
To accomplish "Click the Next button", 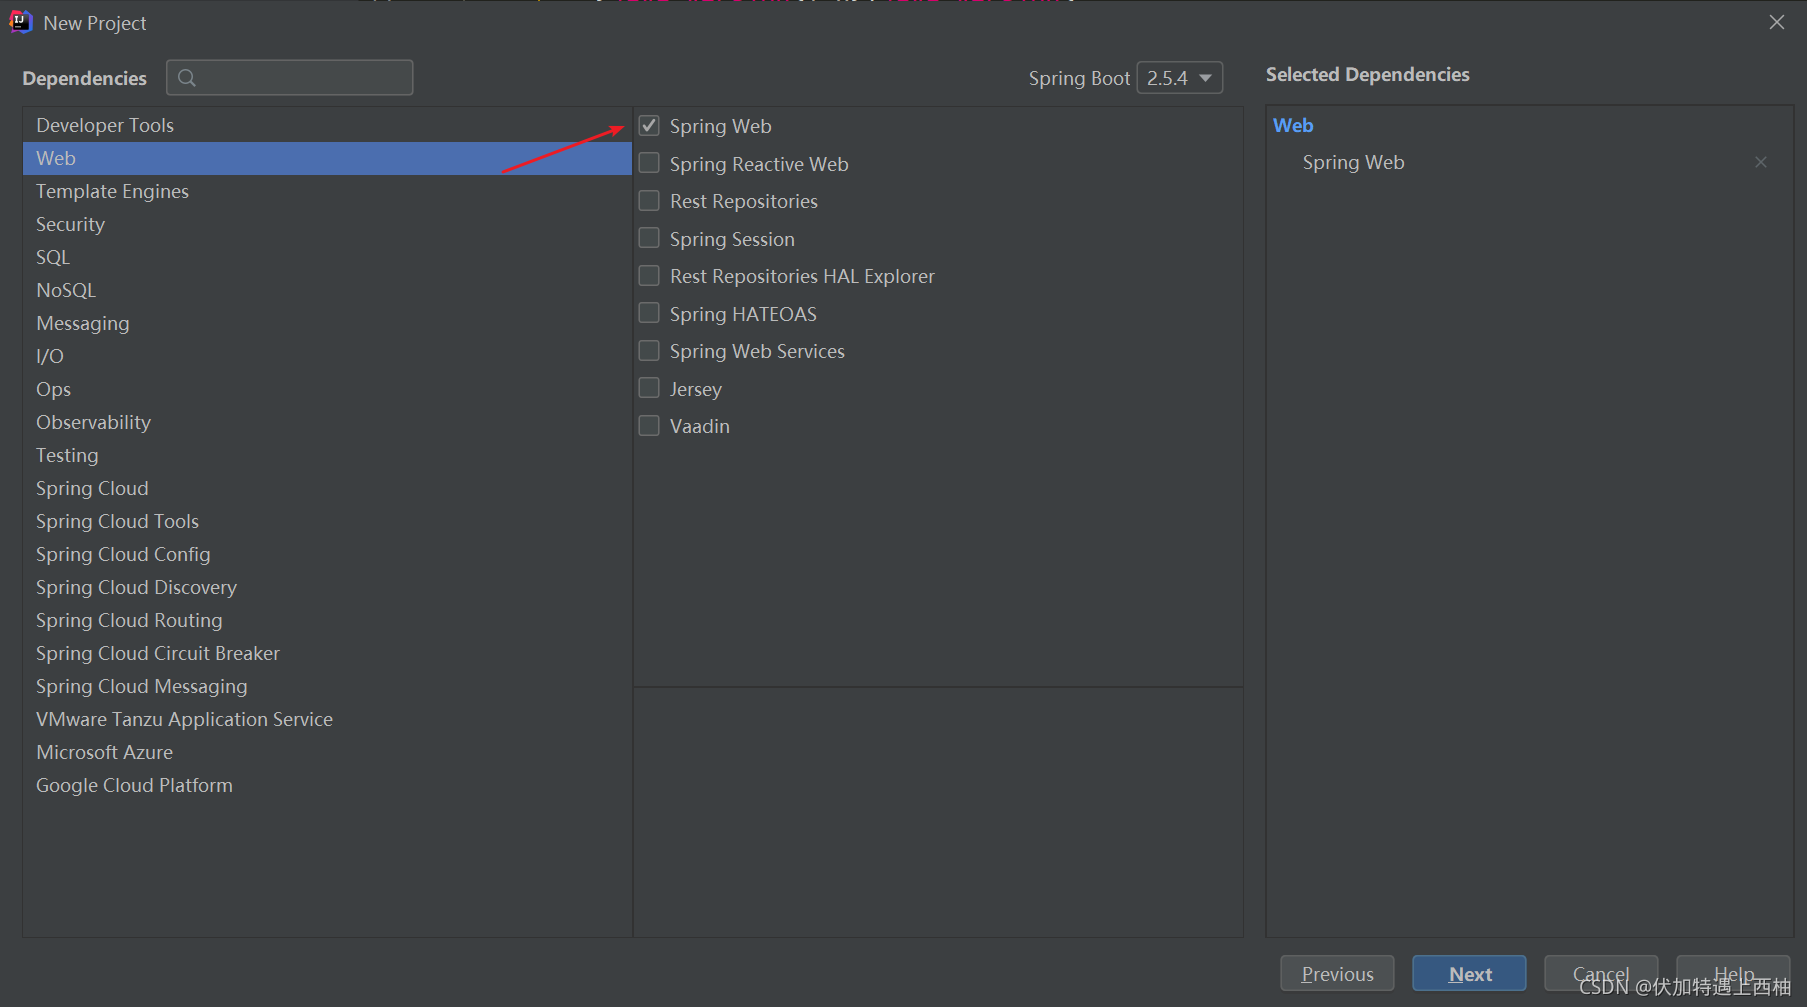I will (1469, 973).
